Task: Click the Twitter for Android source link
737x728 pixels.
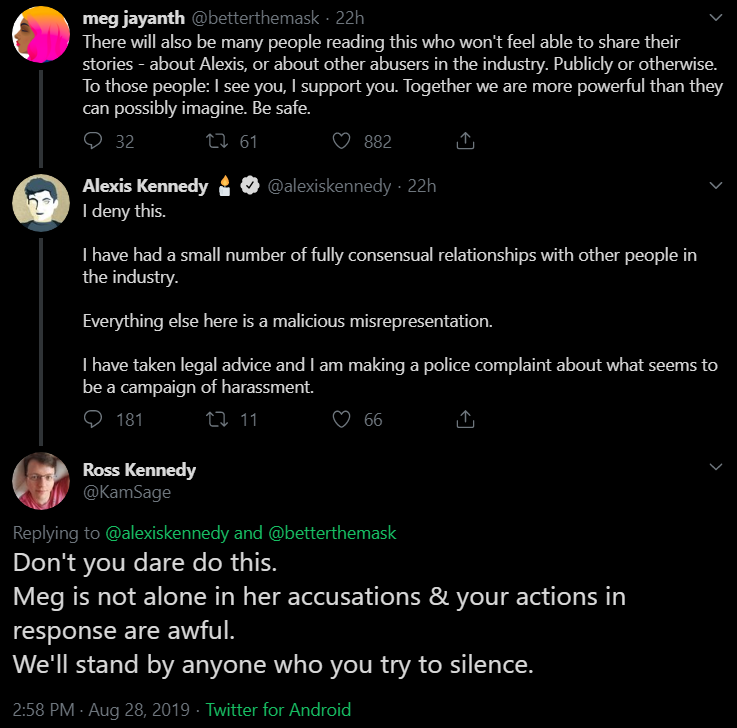Action: [x=278, y=710]
